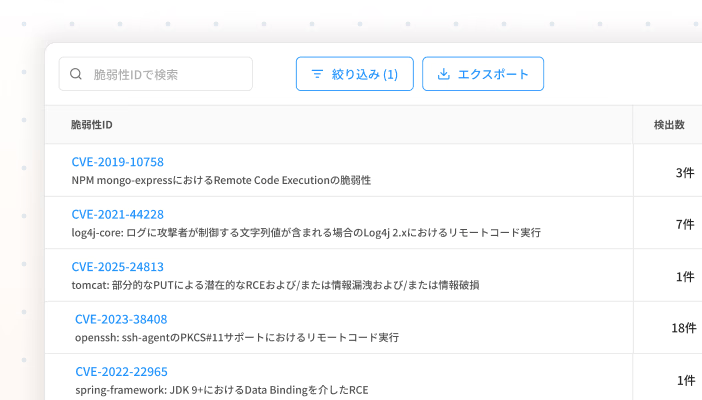The image size is (702, 400).
Task: Click the download icon in エクスポート button
Action: point(443,74)
